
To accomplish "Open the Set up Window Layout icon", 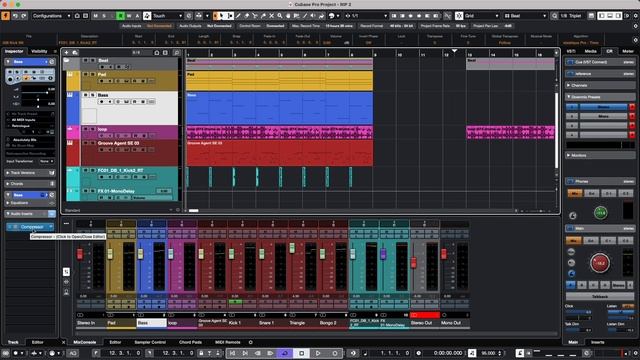I will pos(591,16).
